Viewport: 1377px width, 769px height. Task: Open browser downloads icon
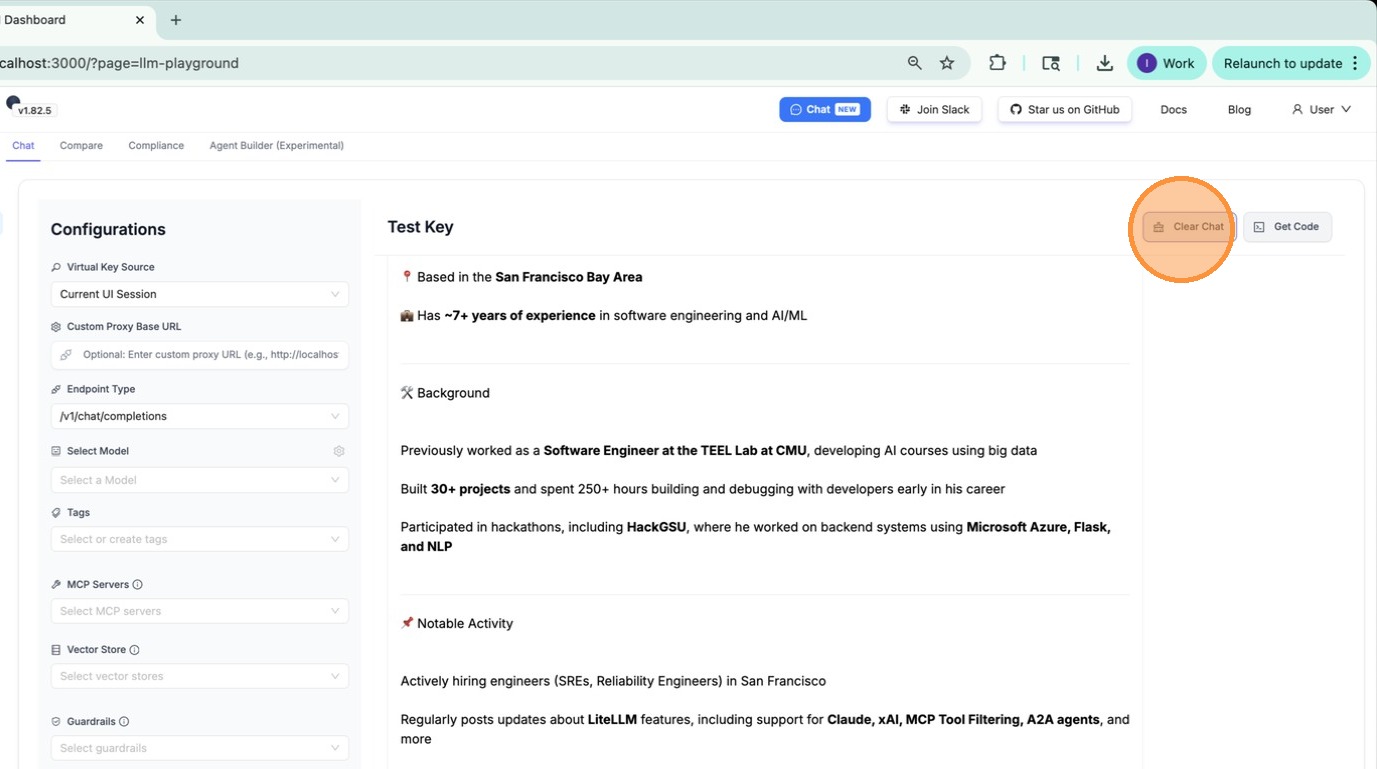[x=1104, y=63]
